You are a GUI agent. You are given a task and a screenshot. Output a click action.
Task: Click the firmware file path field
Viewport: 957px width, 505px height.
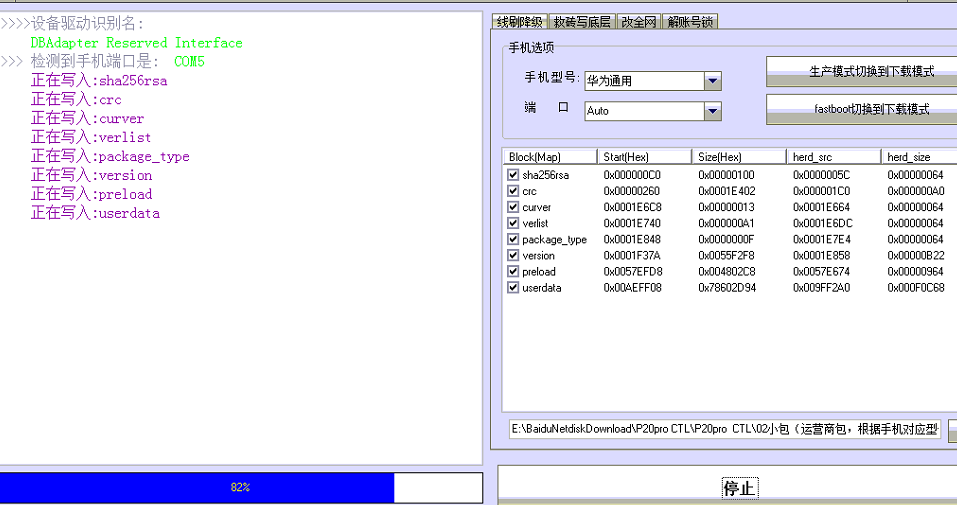[x=724, y=429]
